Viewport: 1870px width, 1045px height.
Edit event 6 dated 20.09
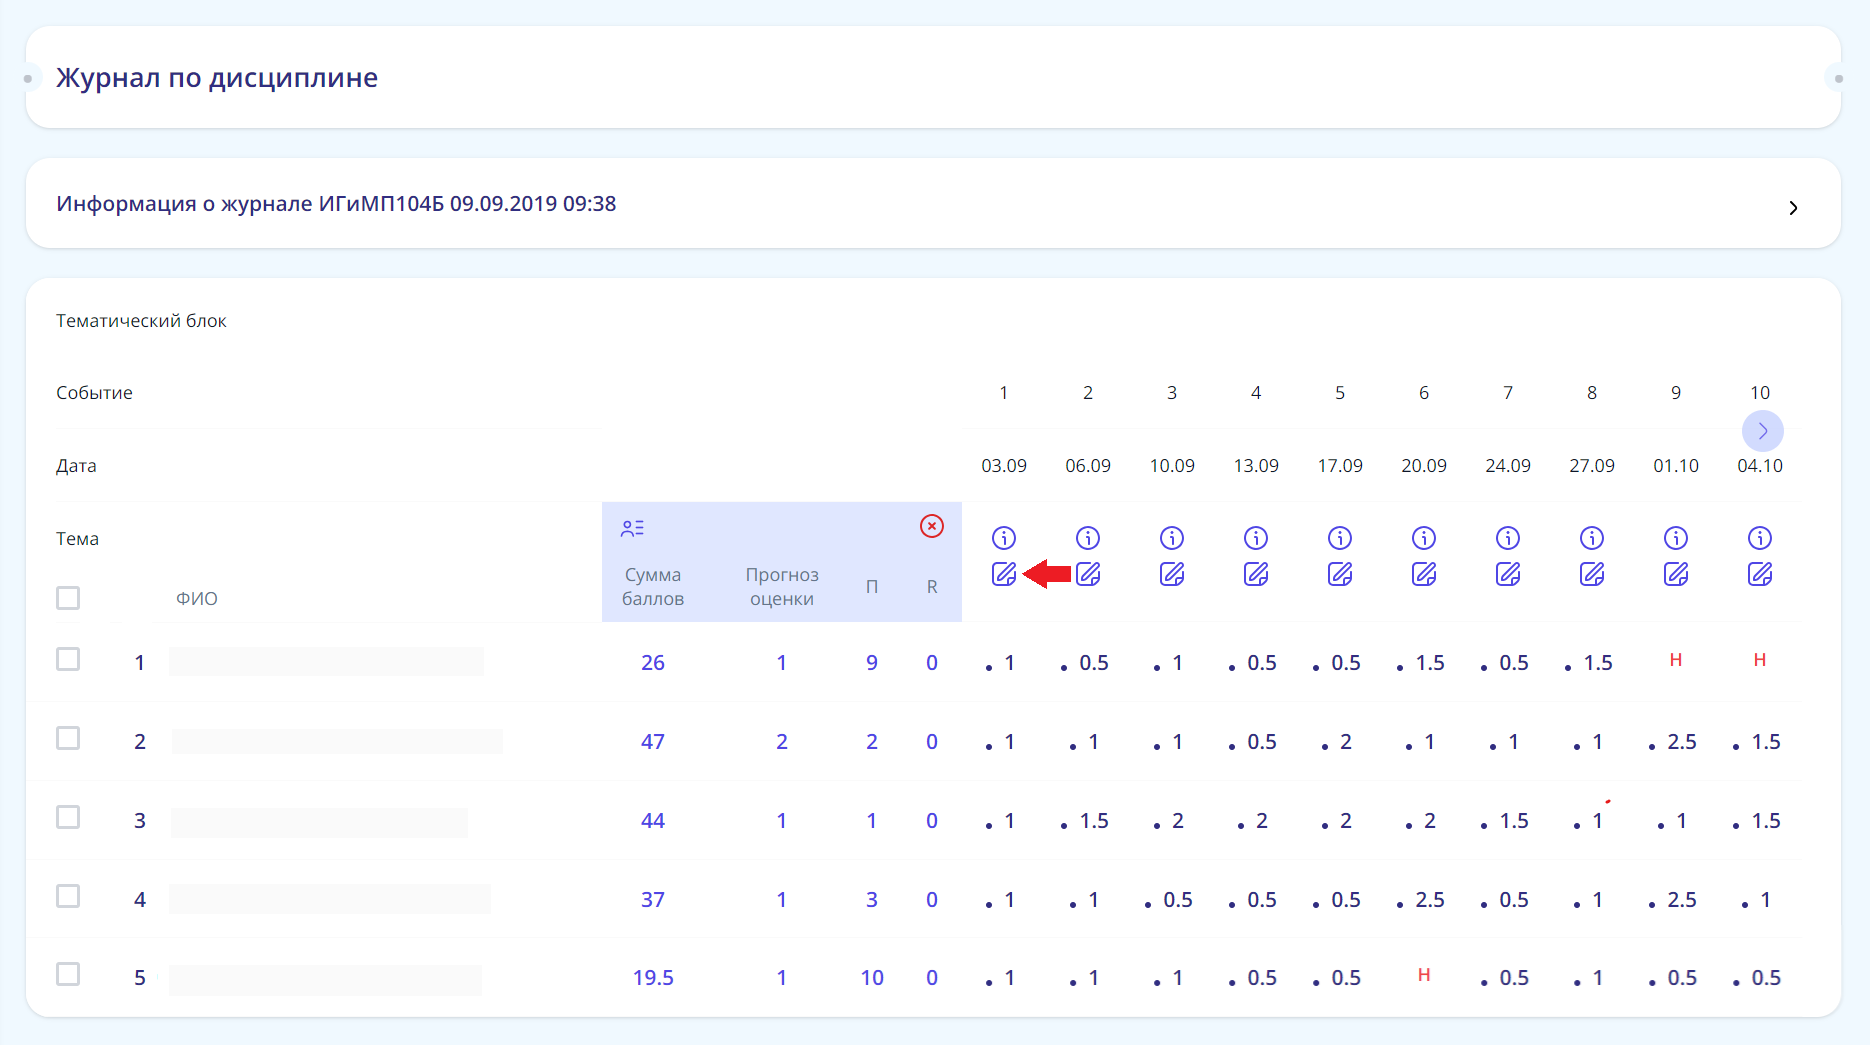(1424, 574)
